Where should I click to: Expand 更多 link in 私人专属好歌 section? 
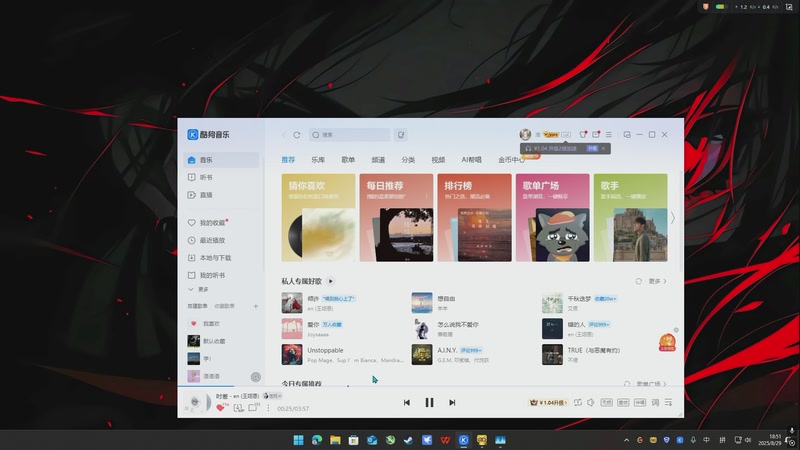click(657, 281)
